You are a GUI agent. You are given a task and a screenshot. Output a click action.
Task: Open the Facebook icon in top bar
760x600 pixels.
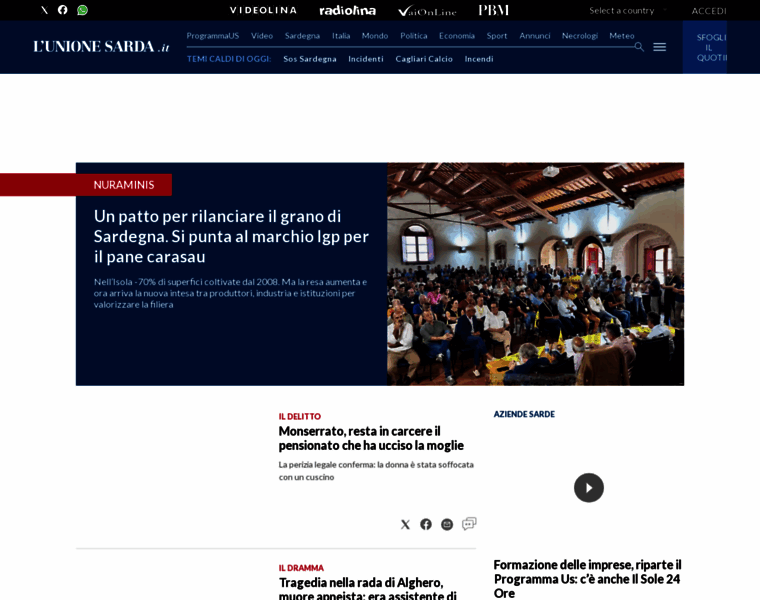point(63,10)
